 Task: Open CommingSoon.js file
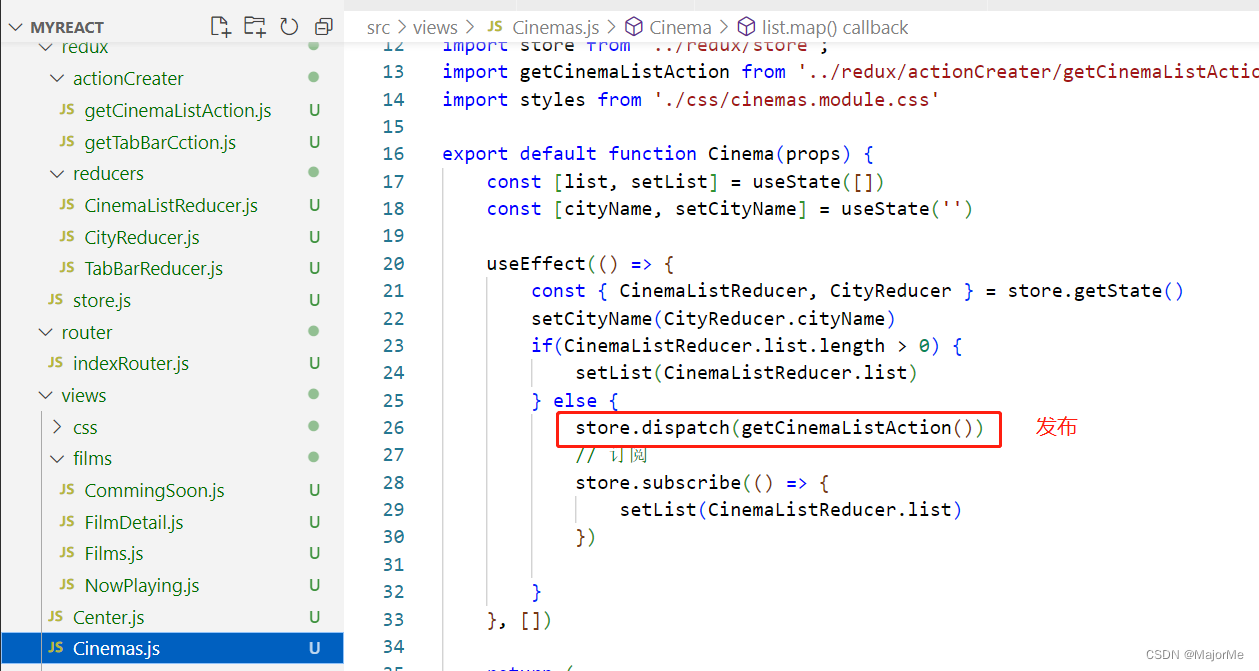(x=155, y=491)
